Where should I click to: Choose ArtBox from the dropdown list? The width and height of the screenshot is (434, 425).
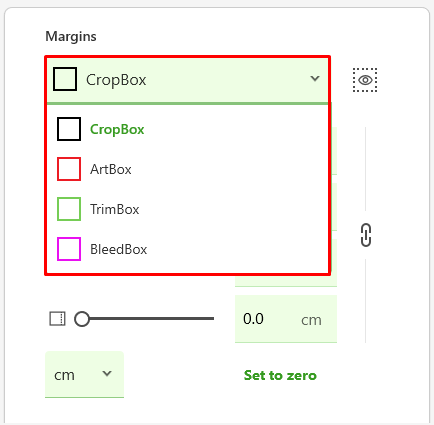point(187,169)
